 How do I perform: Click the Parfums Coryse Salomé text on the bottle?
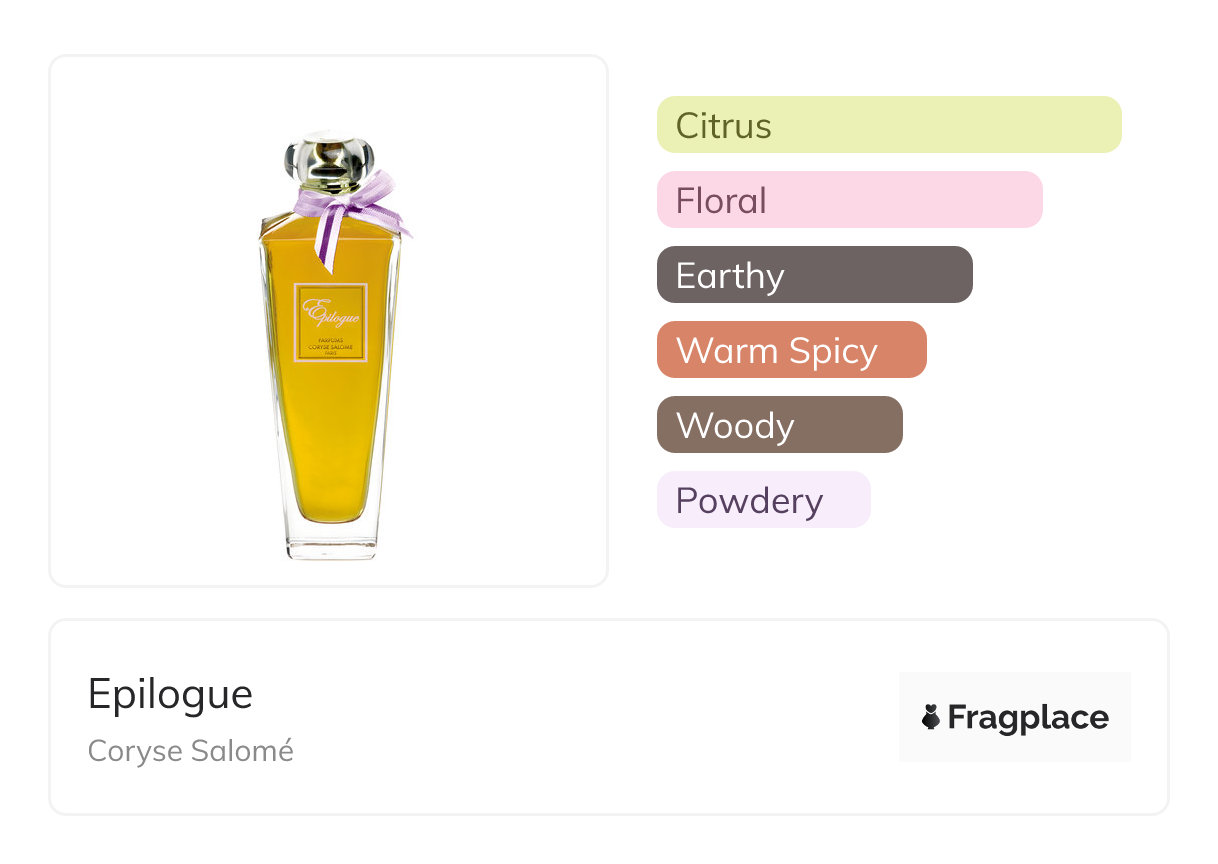(330, 347)
